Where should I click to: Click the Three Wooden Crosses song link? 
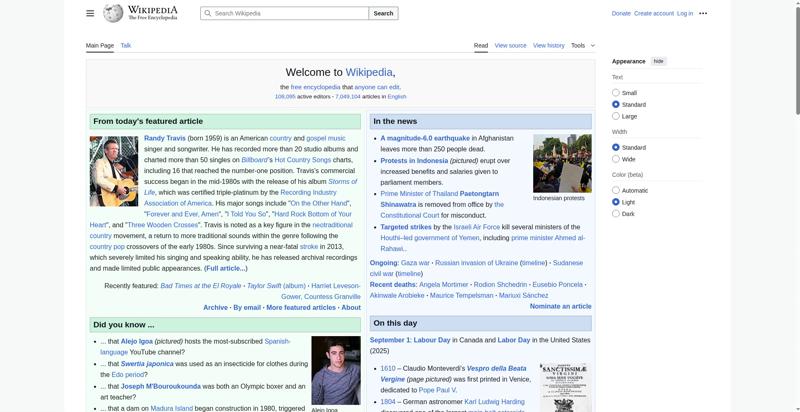(162, 225)
